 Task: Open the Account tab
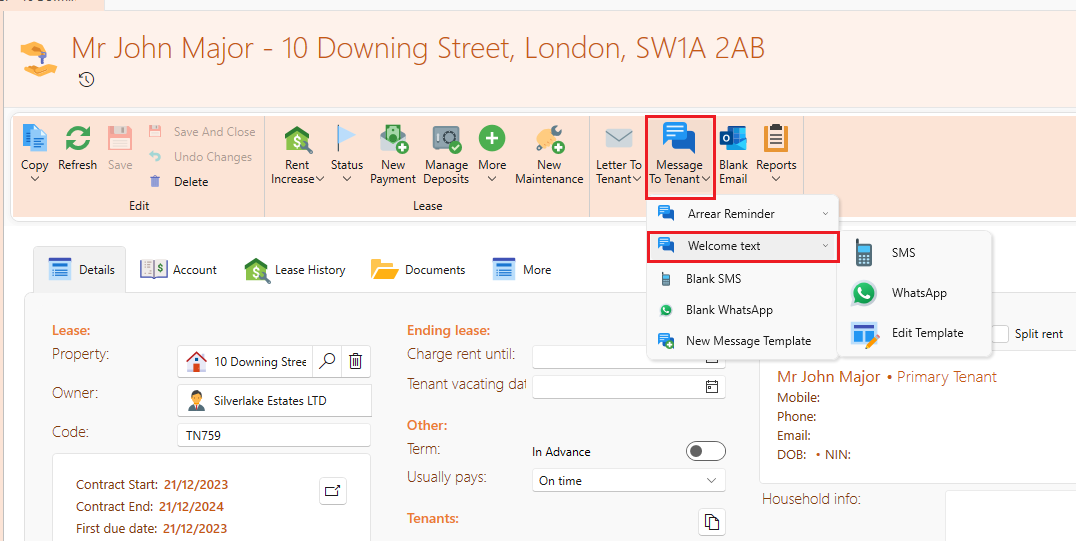(178, 270)
